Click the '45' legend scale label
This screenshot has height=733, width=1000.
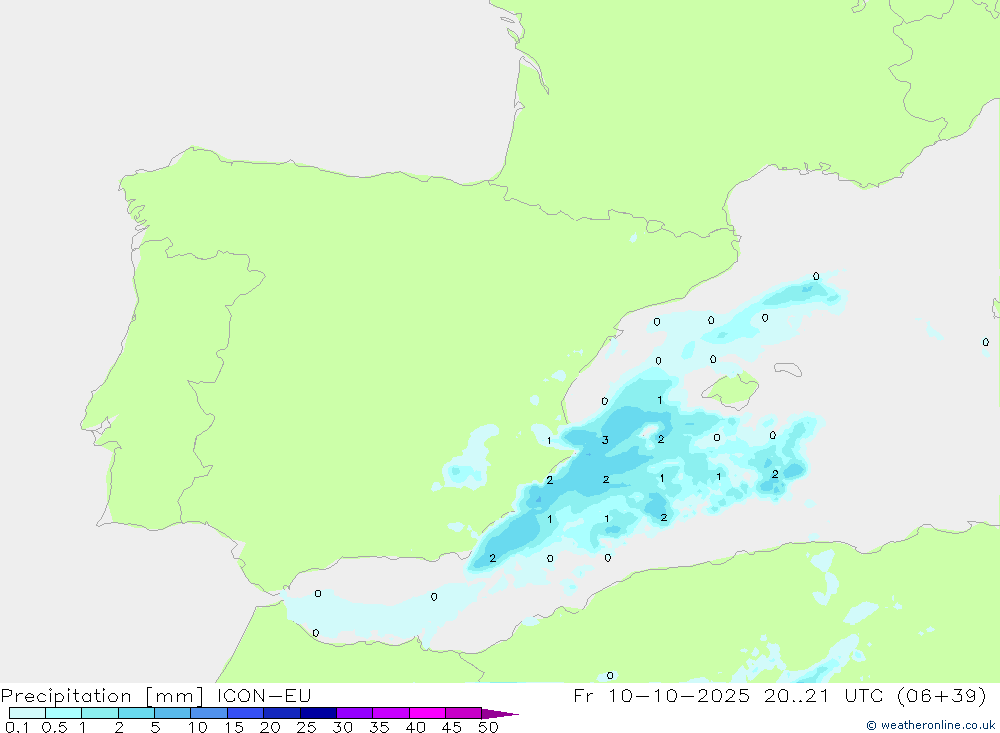(x=452, y=727)
